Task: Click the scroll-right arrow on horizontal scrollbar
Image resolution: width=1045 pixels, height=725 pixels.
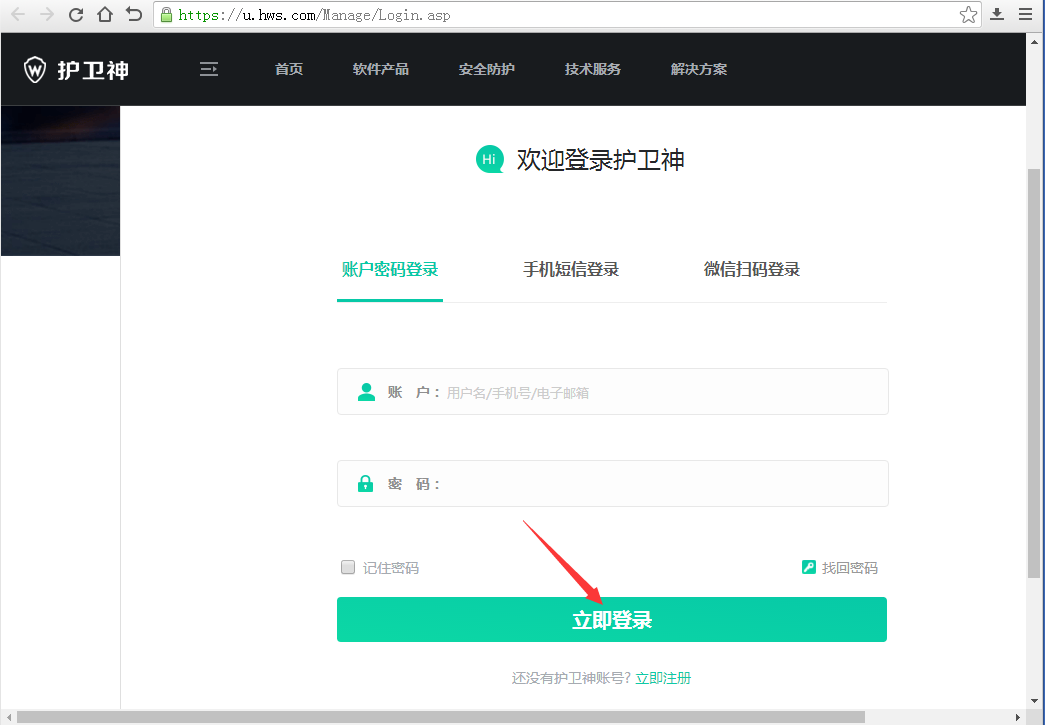Action: coord(1018,717)
